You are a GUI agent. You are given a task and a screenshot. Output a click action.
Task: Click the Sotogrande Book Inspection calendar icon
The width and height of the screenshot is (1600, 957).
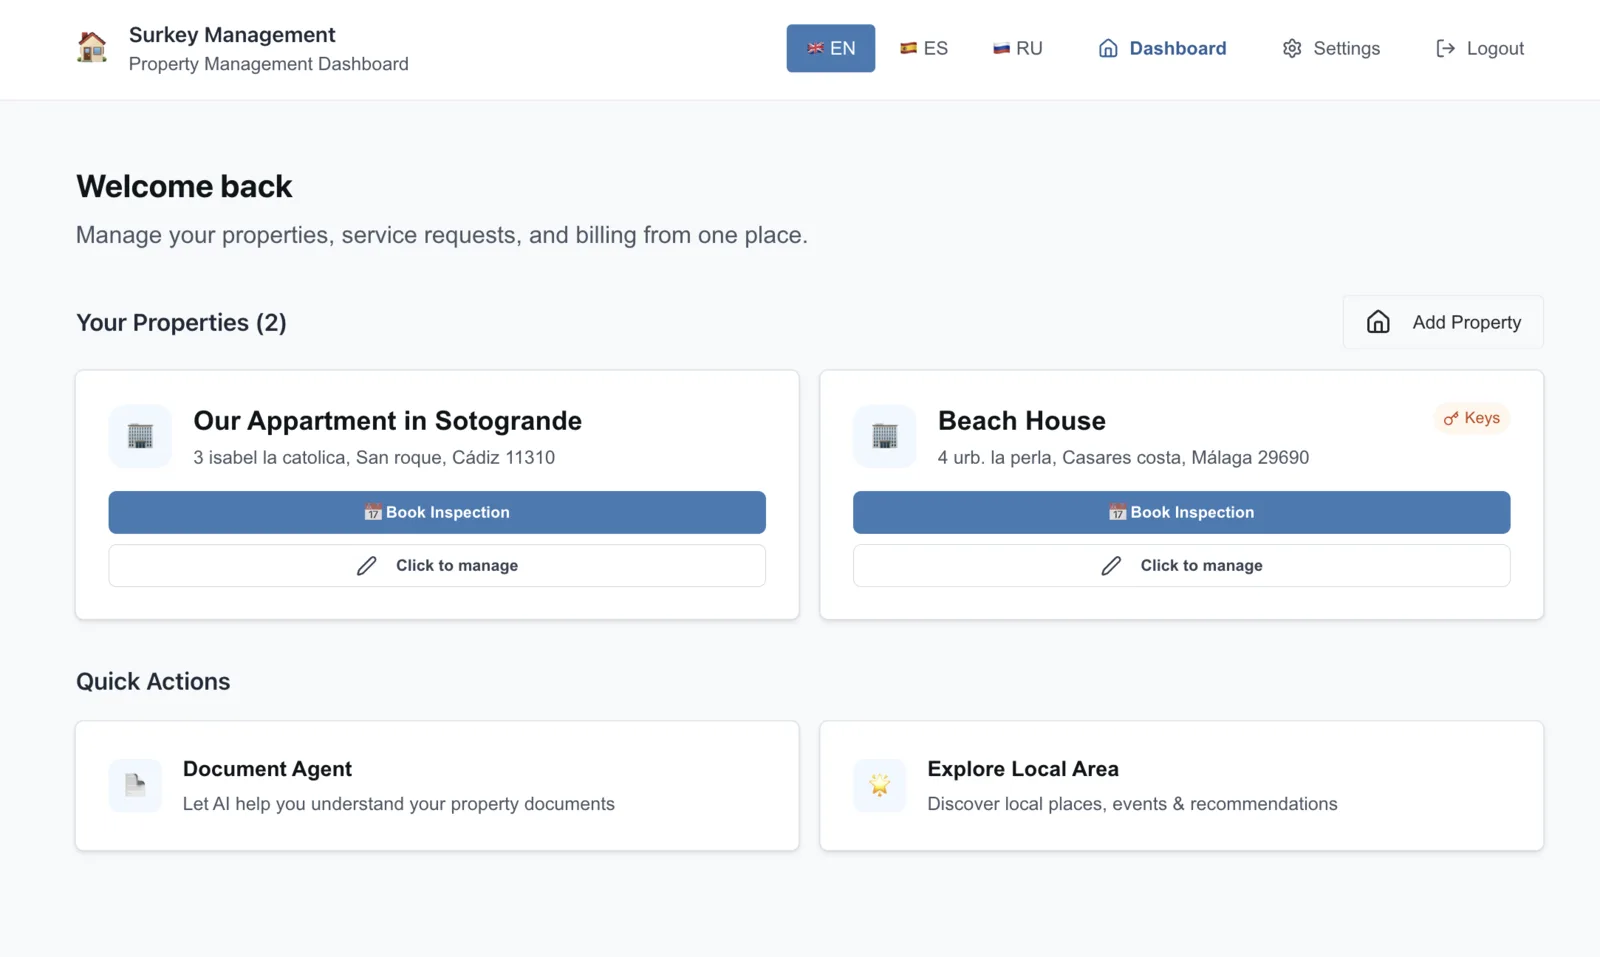[373, 512]
